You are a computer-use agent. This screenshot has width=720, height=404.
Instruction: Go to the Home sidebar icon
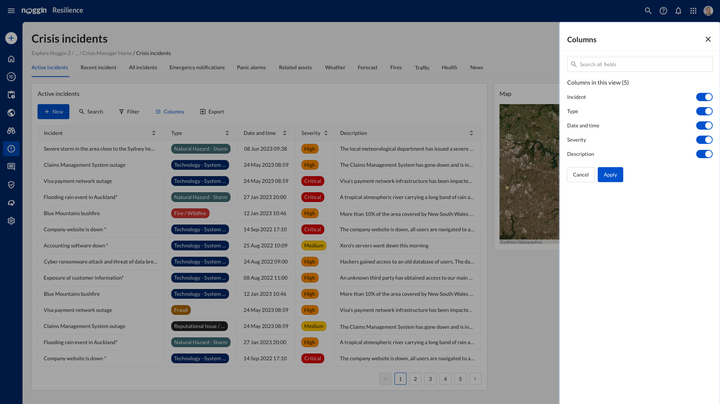pos(11,59)
